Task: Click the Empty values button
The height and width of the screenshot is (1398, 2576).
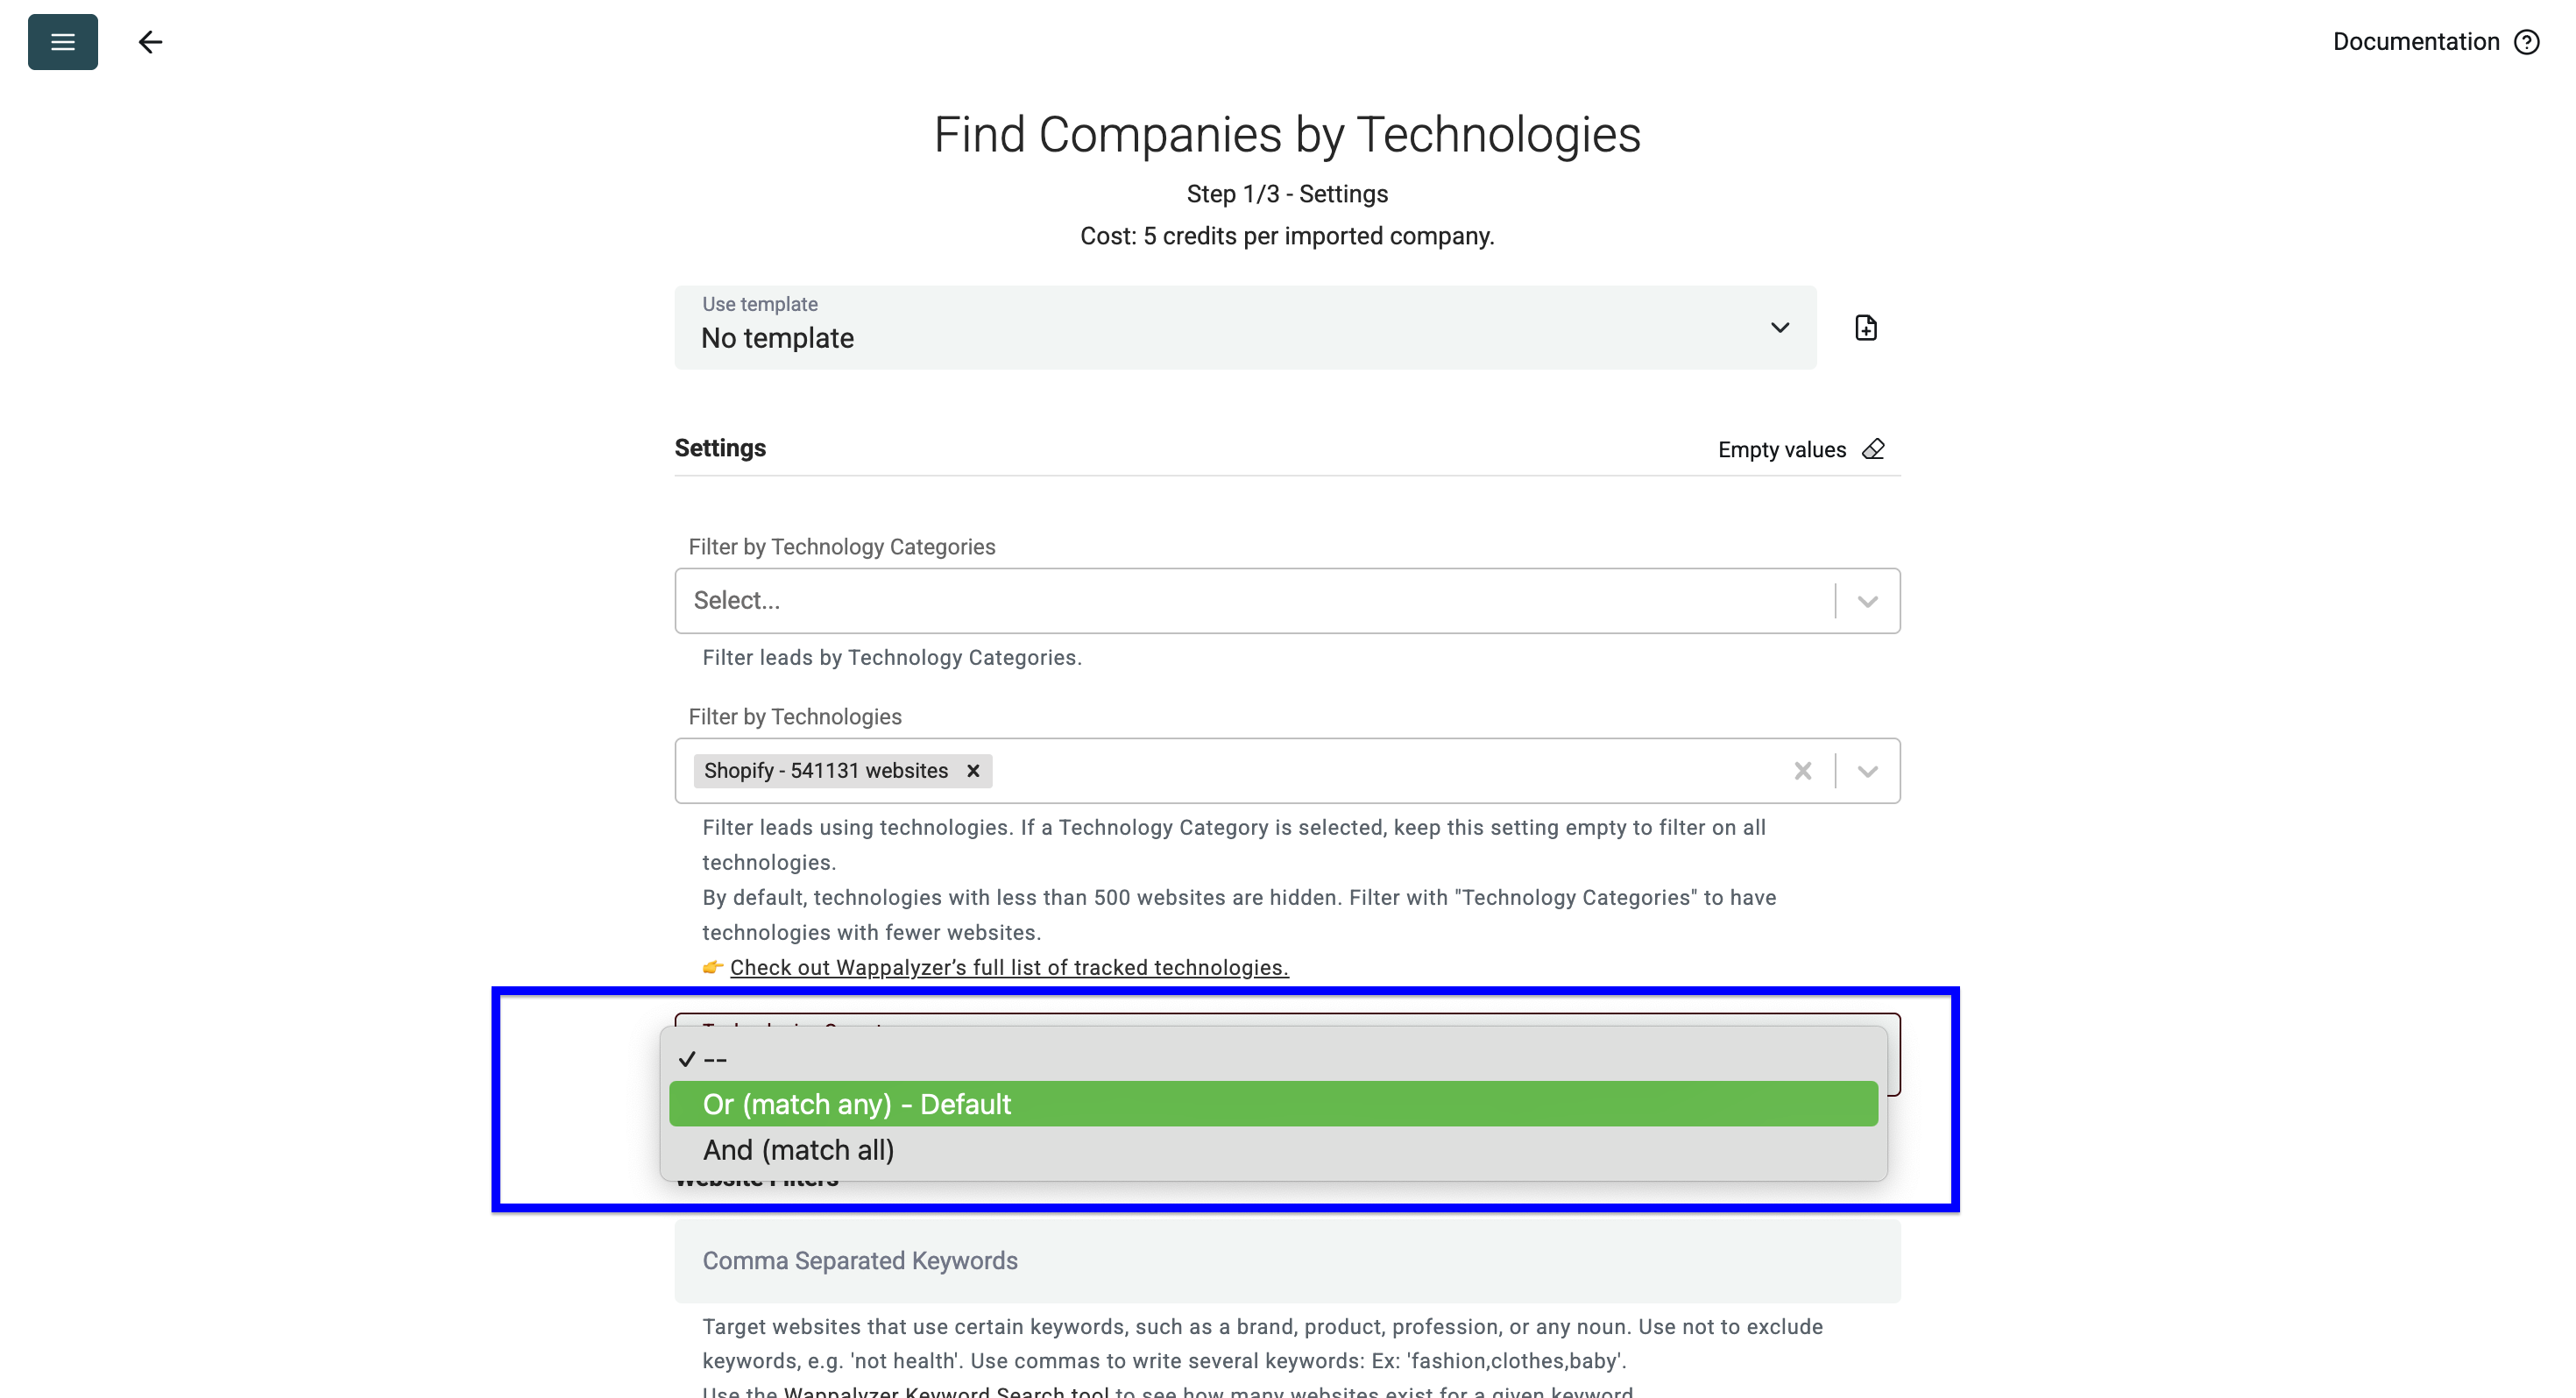Action: click(1781, 450)
